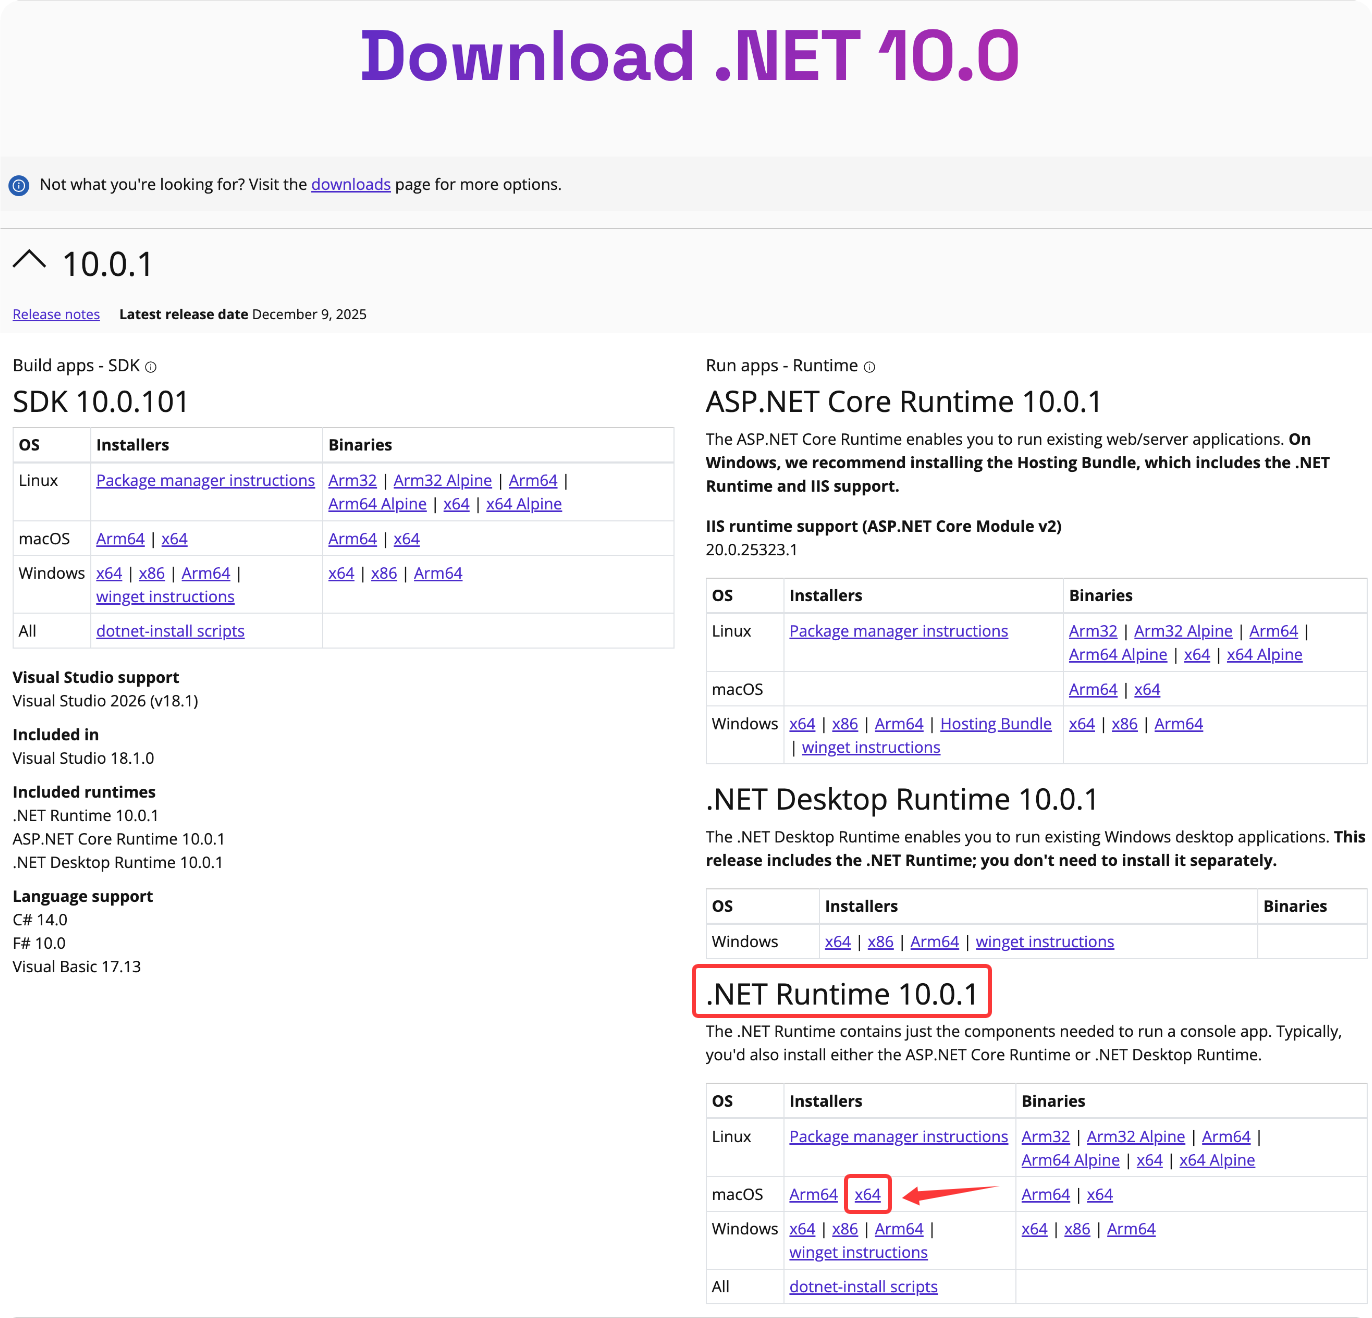Download .NET Runtime macOS x64 binary
The height and width of the screenshot is (1318, 1372).
(x=1100, y=1195)
